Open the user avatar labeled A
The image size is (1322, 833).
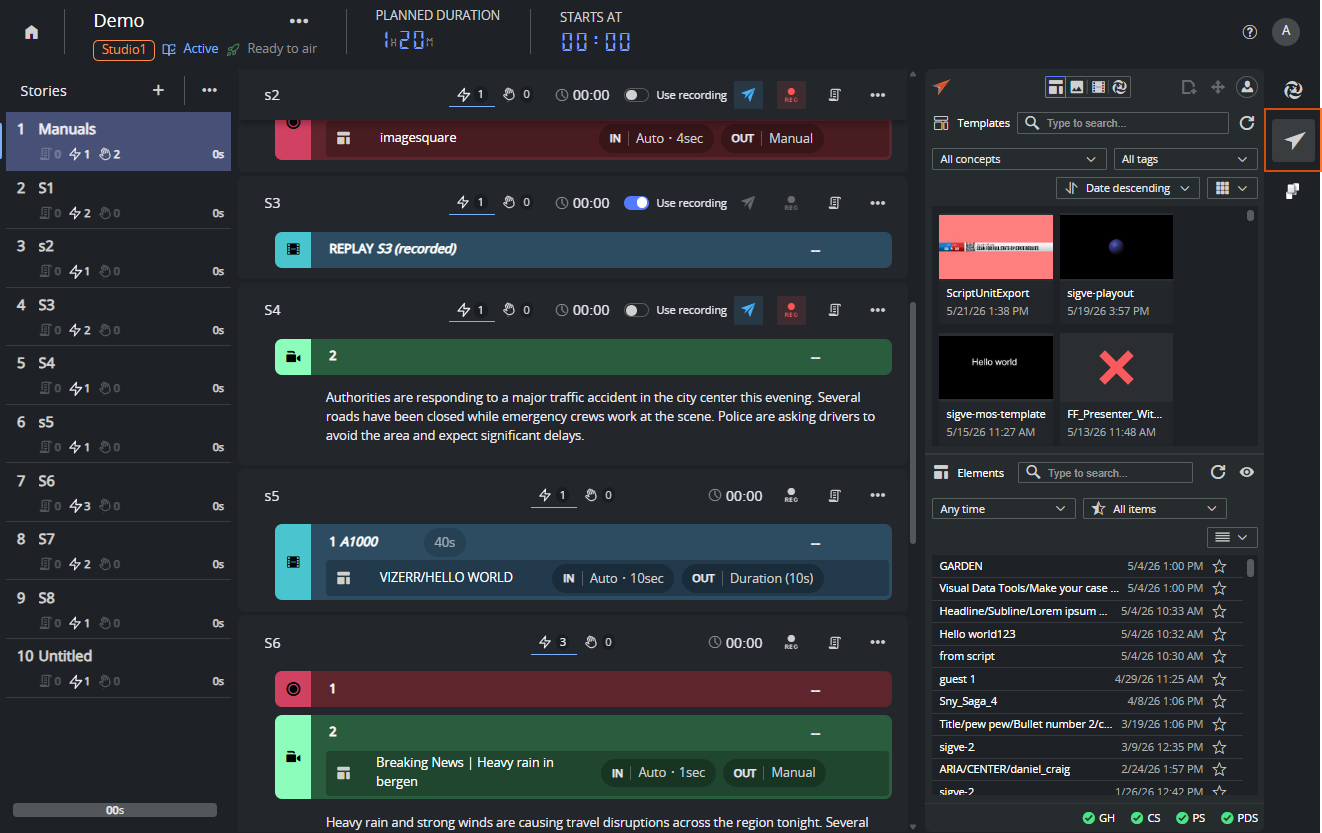click(x=1285, y=32)
